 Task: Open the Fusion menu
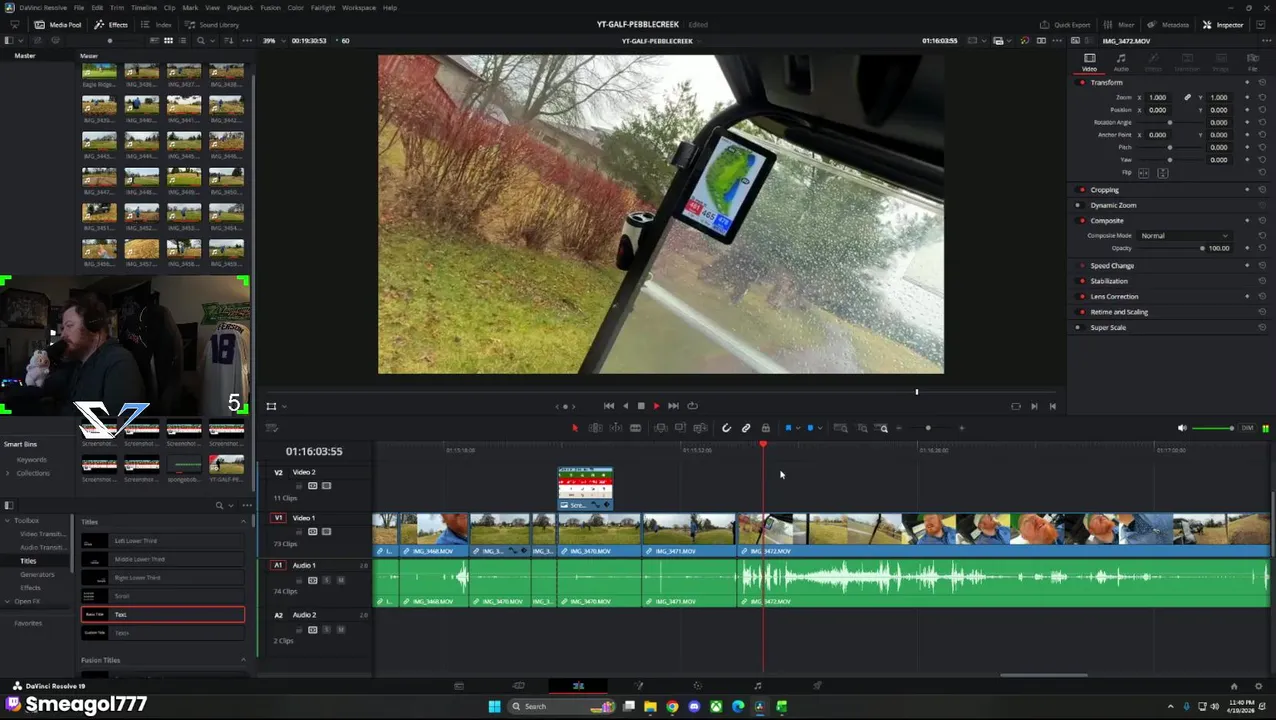tap(270, 7)
